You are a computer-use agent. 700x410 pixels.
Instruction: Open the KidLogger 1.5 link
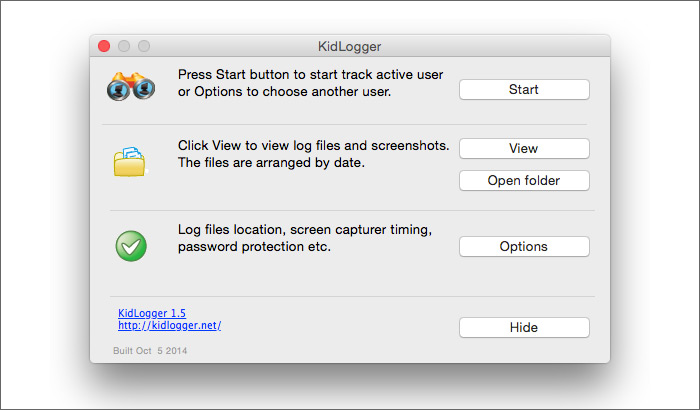(x=152, y=313)
